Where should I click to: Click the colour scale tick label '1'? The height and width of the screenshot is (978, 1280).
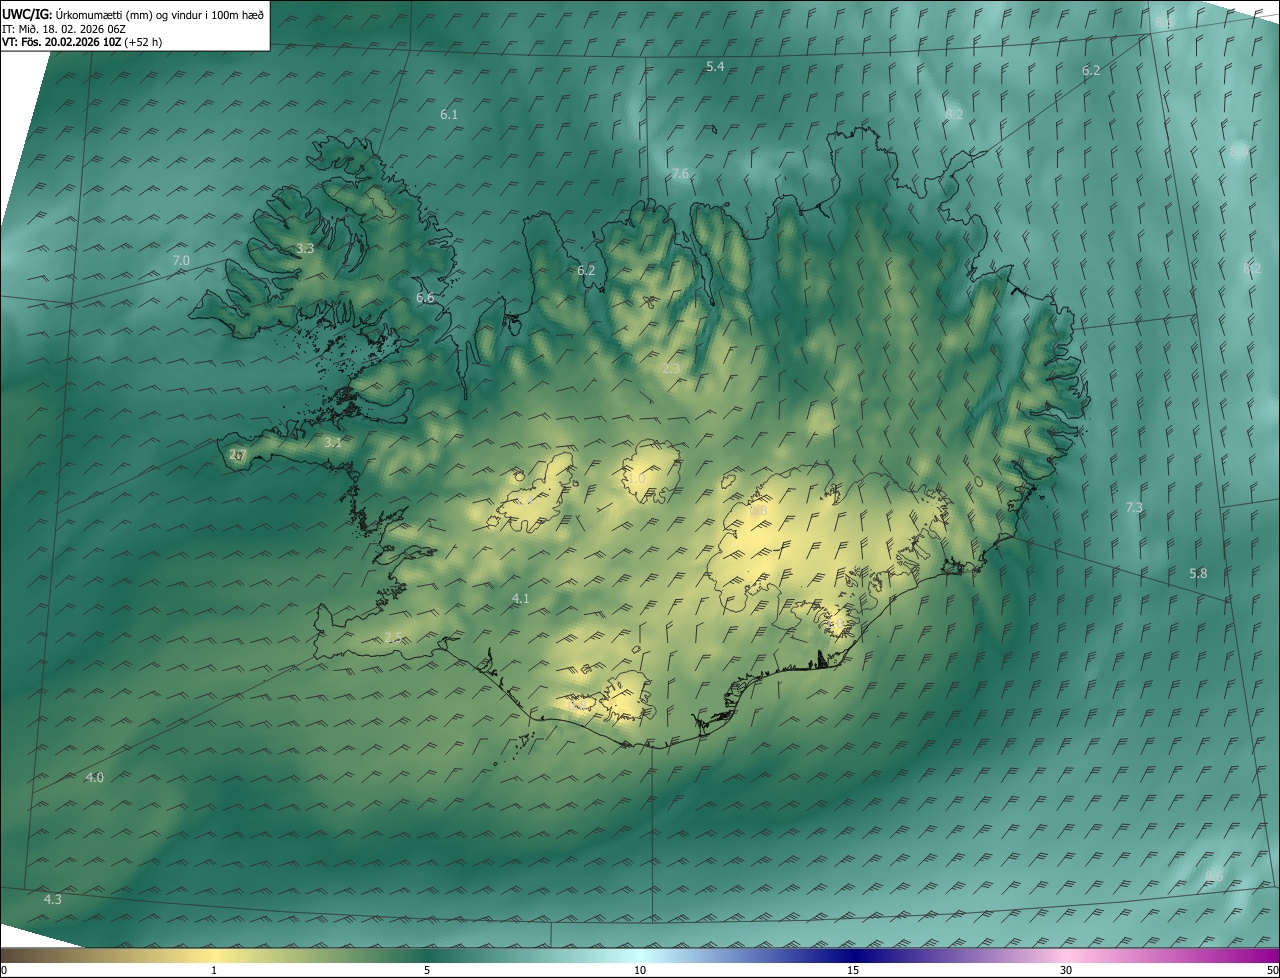pyautogui.click(x=214, y=970)
